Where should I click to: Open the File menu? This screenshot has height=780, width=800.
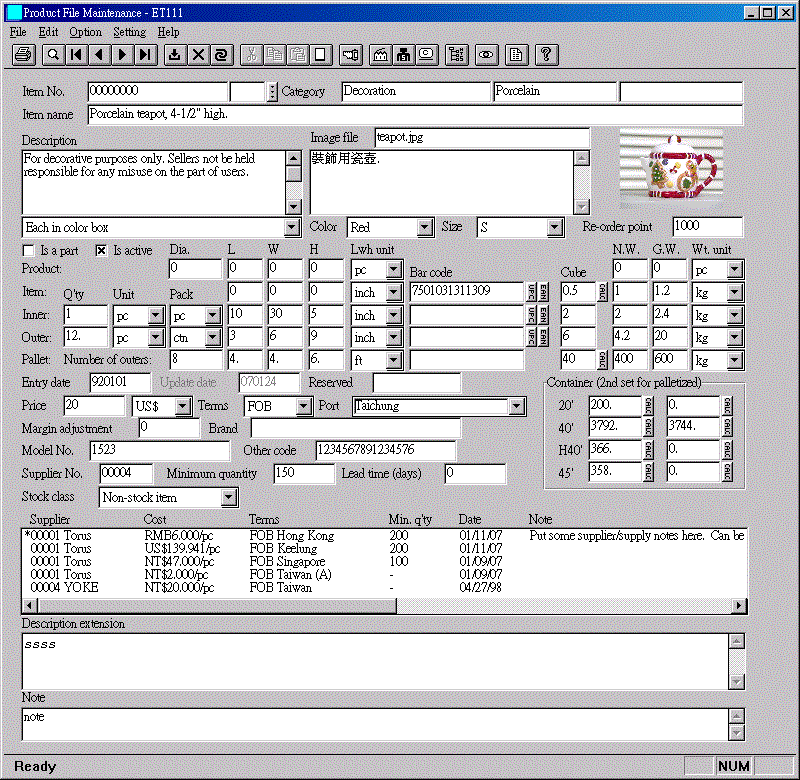(x=18, y=32)
